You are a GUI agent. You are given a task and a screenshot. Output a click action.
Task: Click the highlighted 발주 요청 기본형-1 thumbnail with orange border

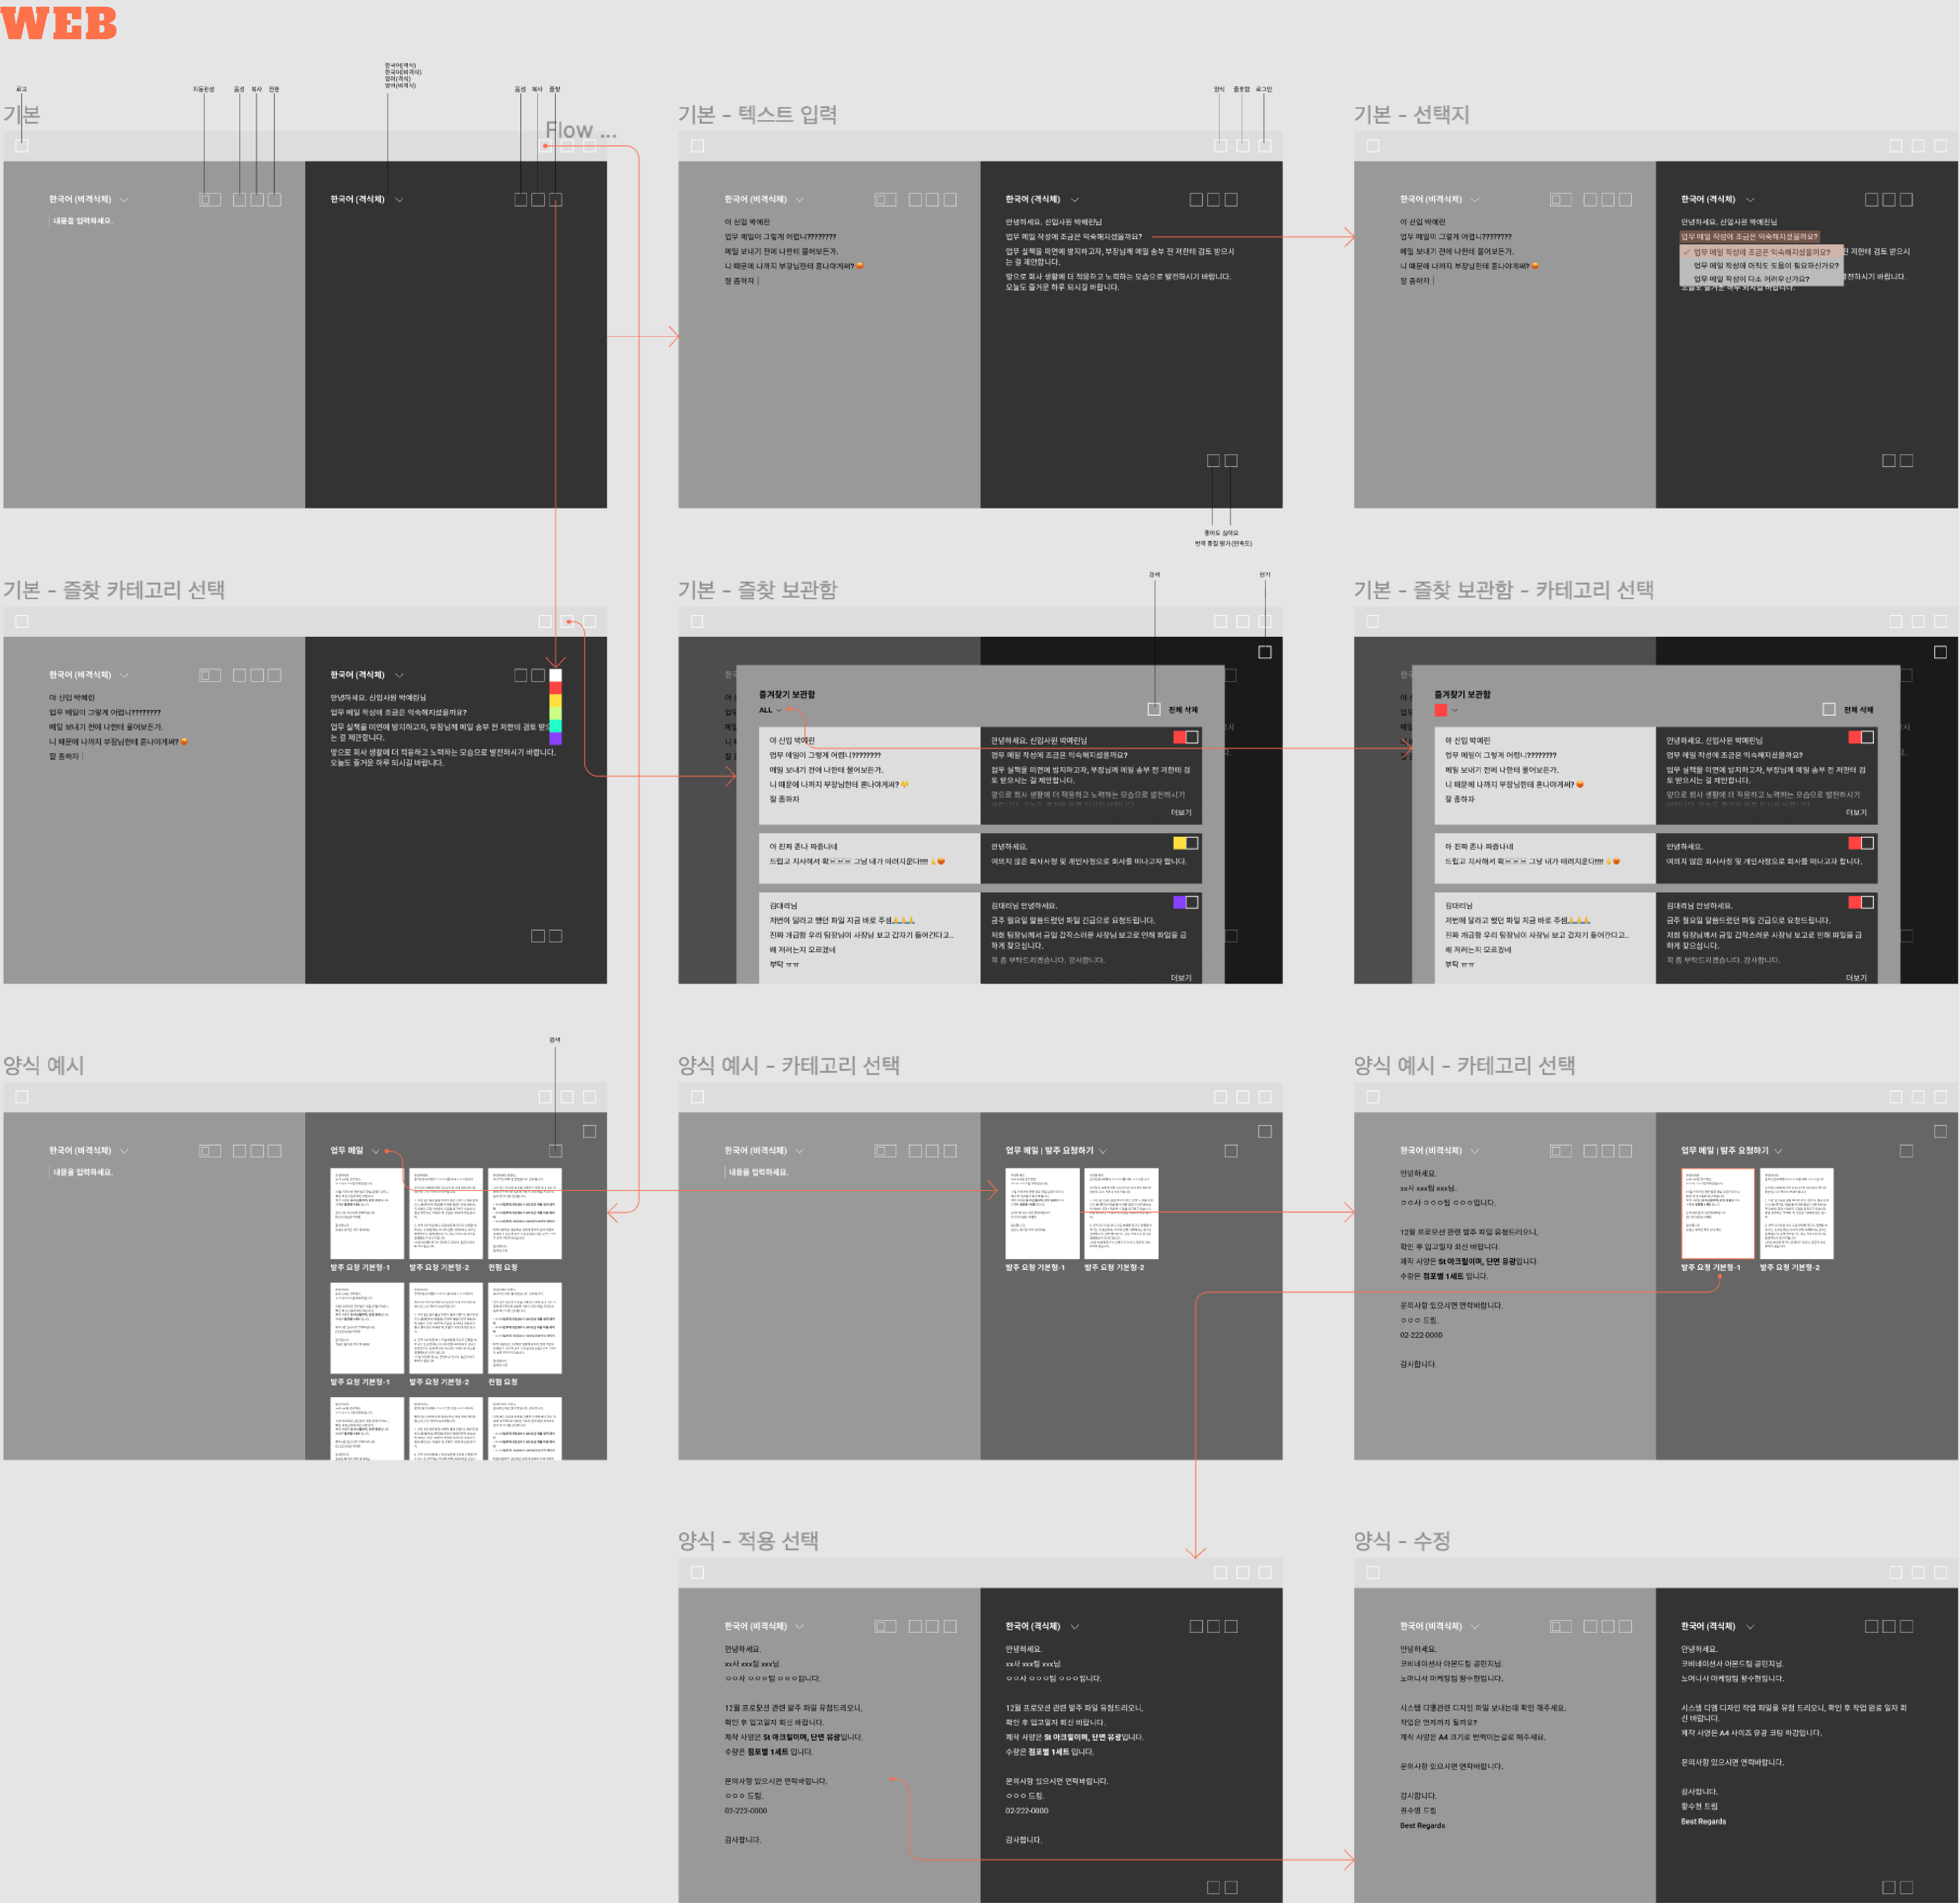pos(1718,1213)
